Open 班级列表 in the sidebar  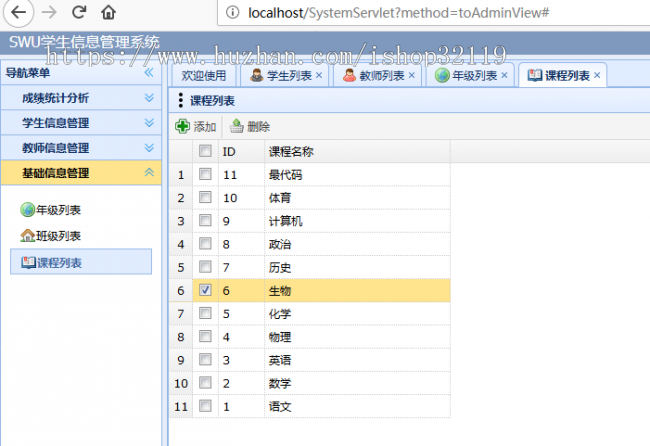(58, 236)
